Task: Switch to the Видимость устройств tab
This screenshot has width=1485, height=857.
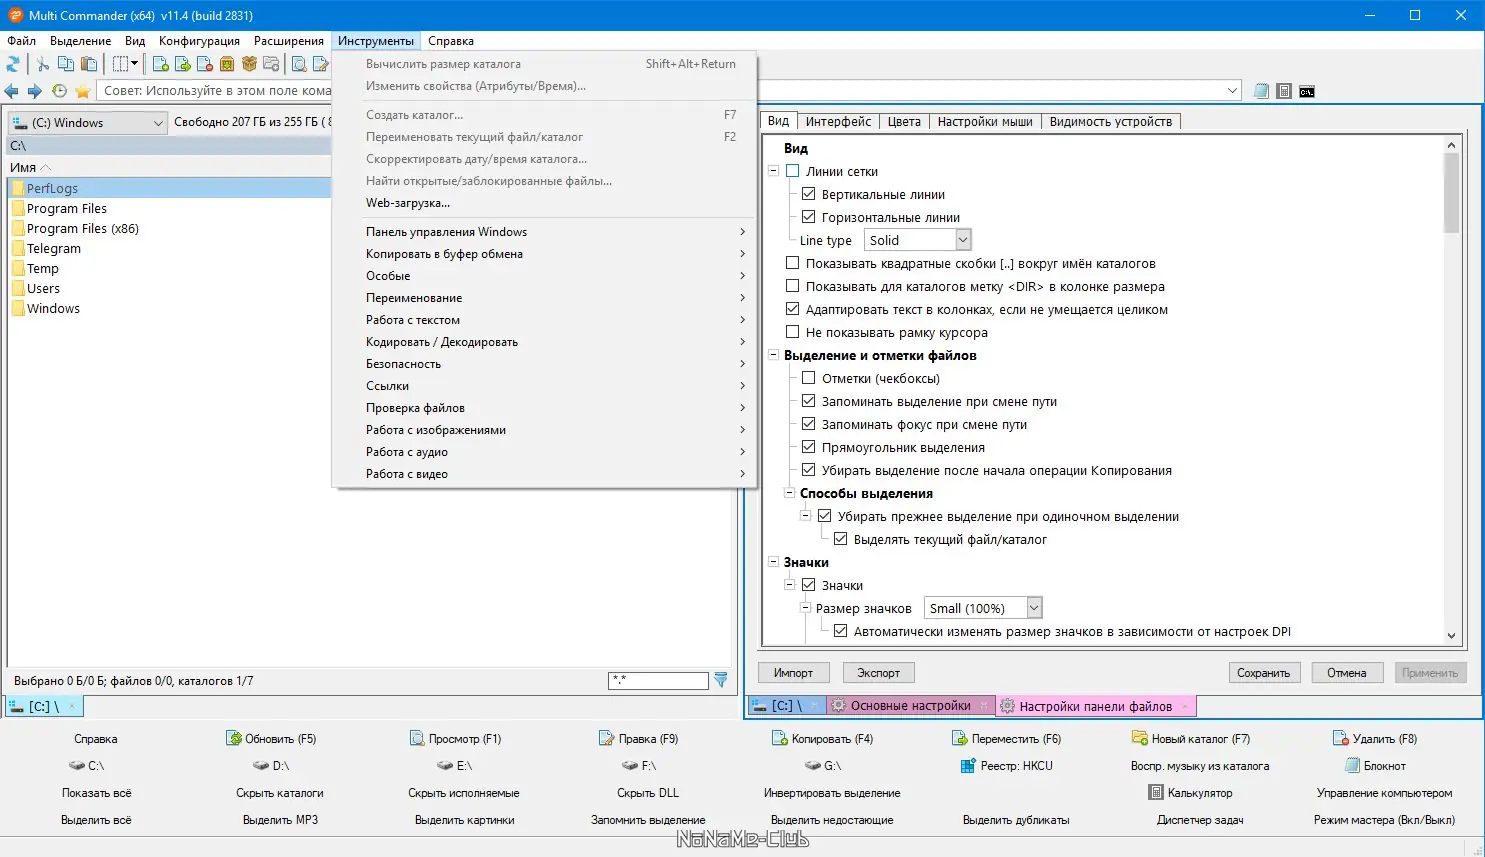Action: 1110,121
